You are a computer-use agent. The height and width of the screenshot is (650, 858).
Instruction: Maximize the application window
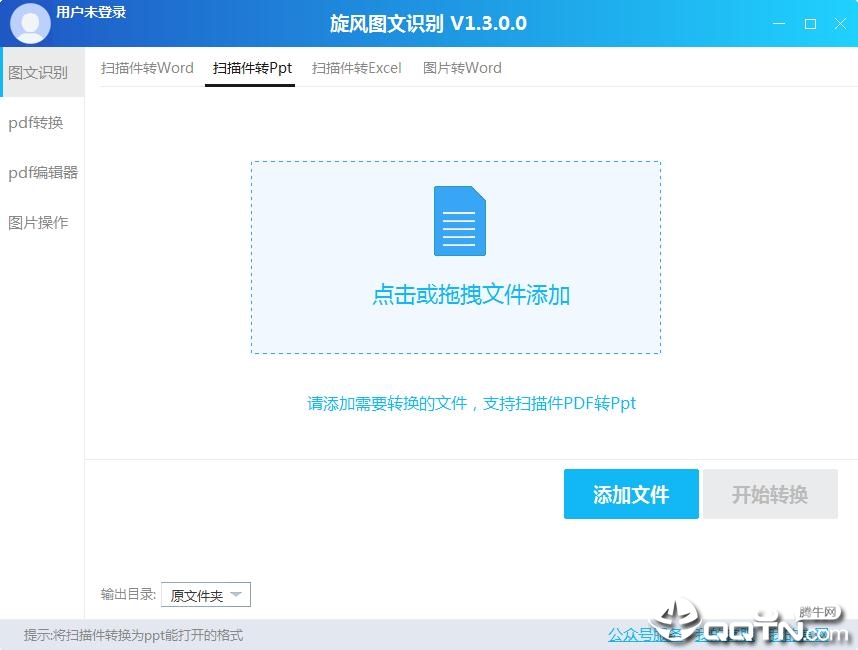pyautogui.click(x=810, y=23)
